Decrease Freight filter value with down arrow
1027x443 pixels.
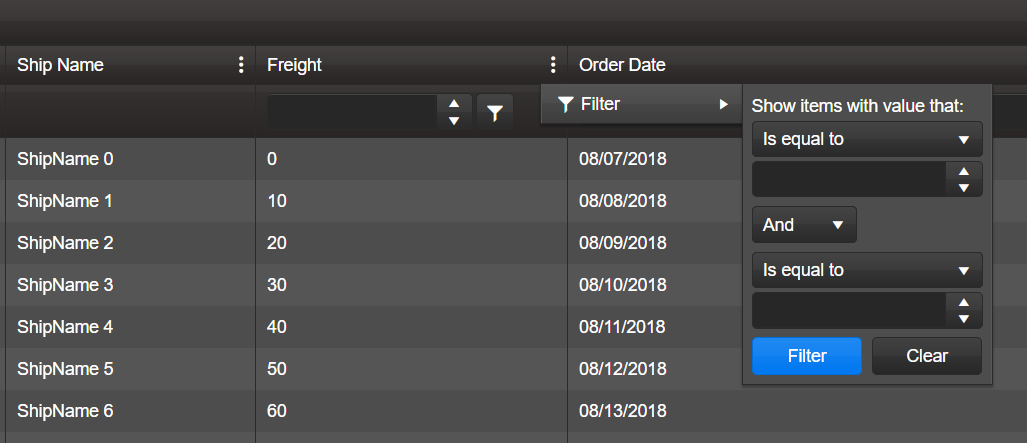click(454, 121)
